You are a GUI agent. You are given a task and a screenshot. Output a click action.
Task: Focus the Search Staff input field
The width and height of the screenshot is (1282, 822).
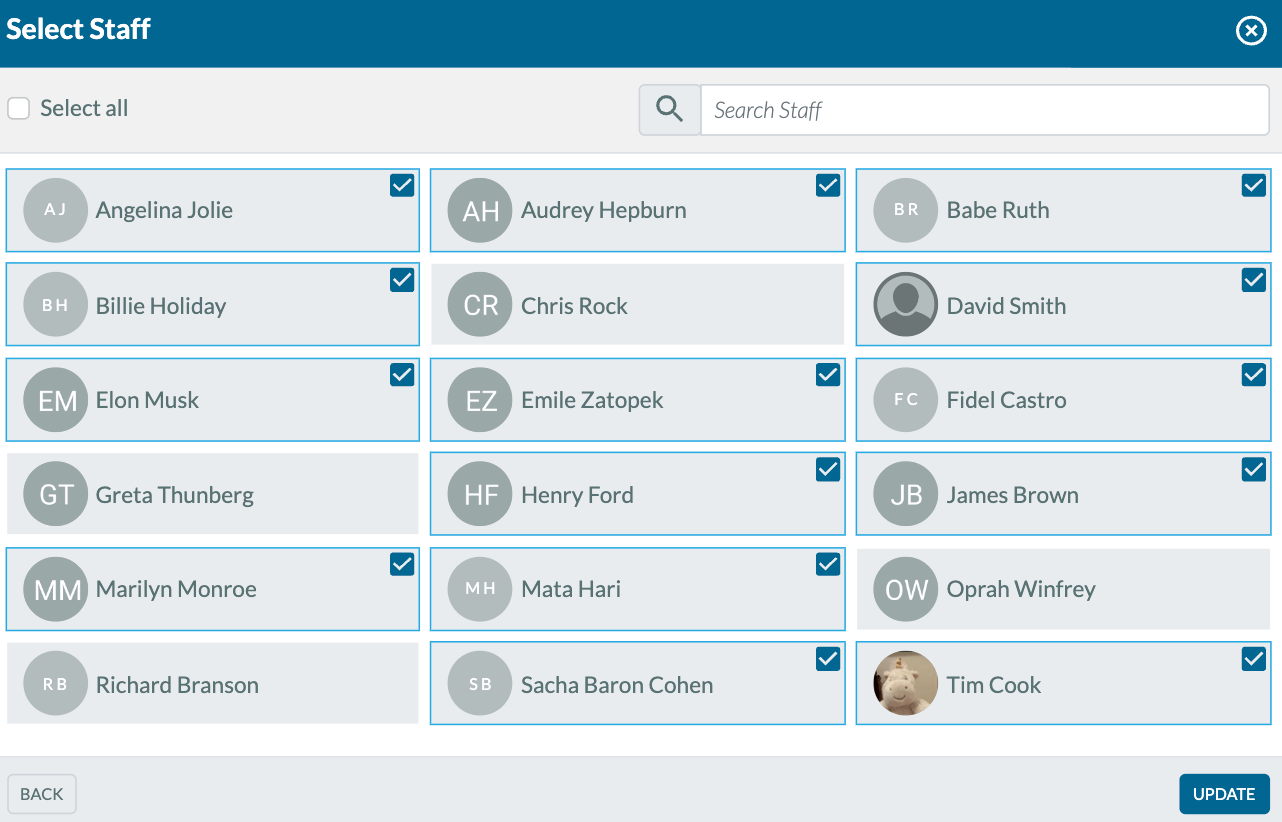[985, 110]
